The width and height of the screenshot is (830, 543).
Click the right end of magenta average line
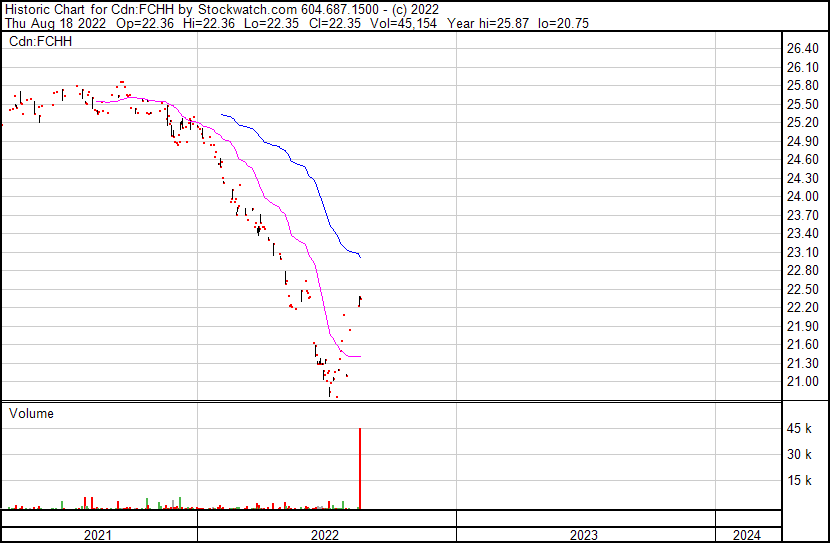point(360,356)
